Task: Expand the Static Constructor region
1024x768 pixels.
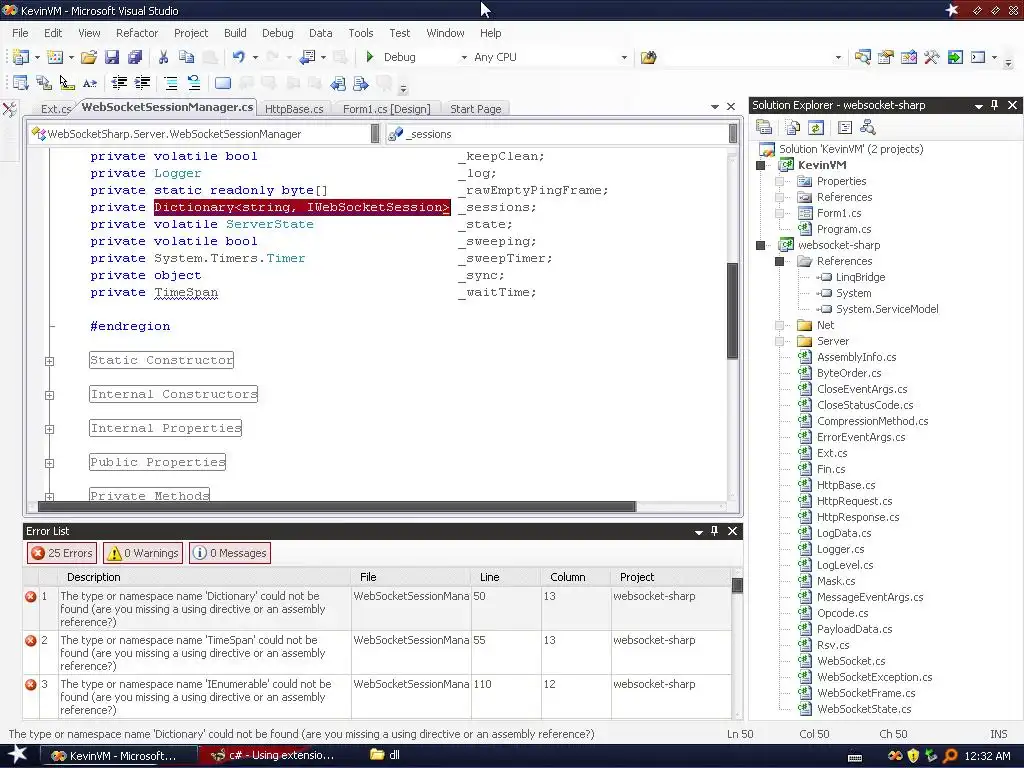Action: tap(50, 361)
